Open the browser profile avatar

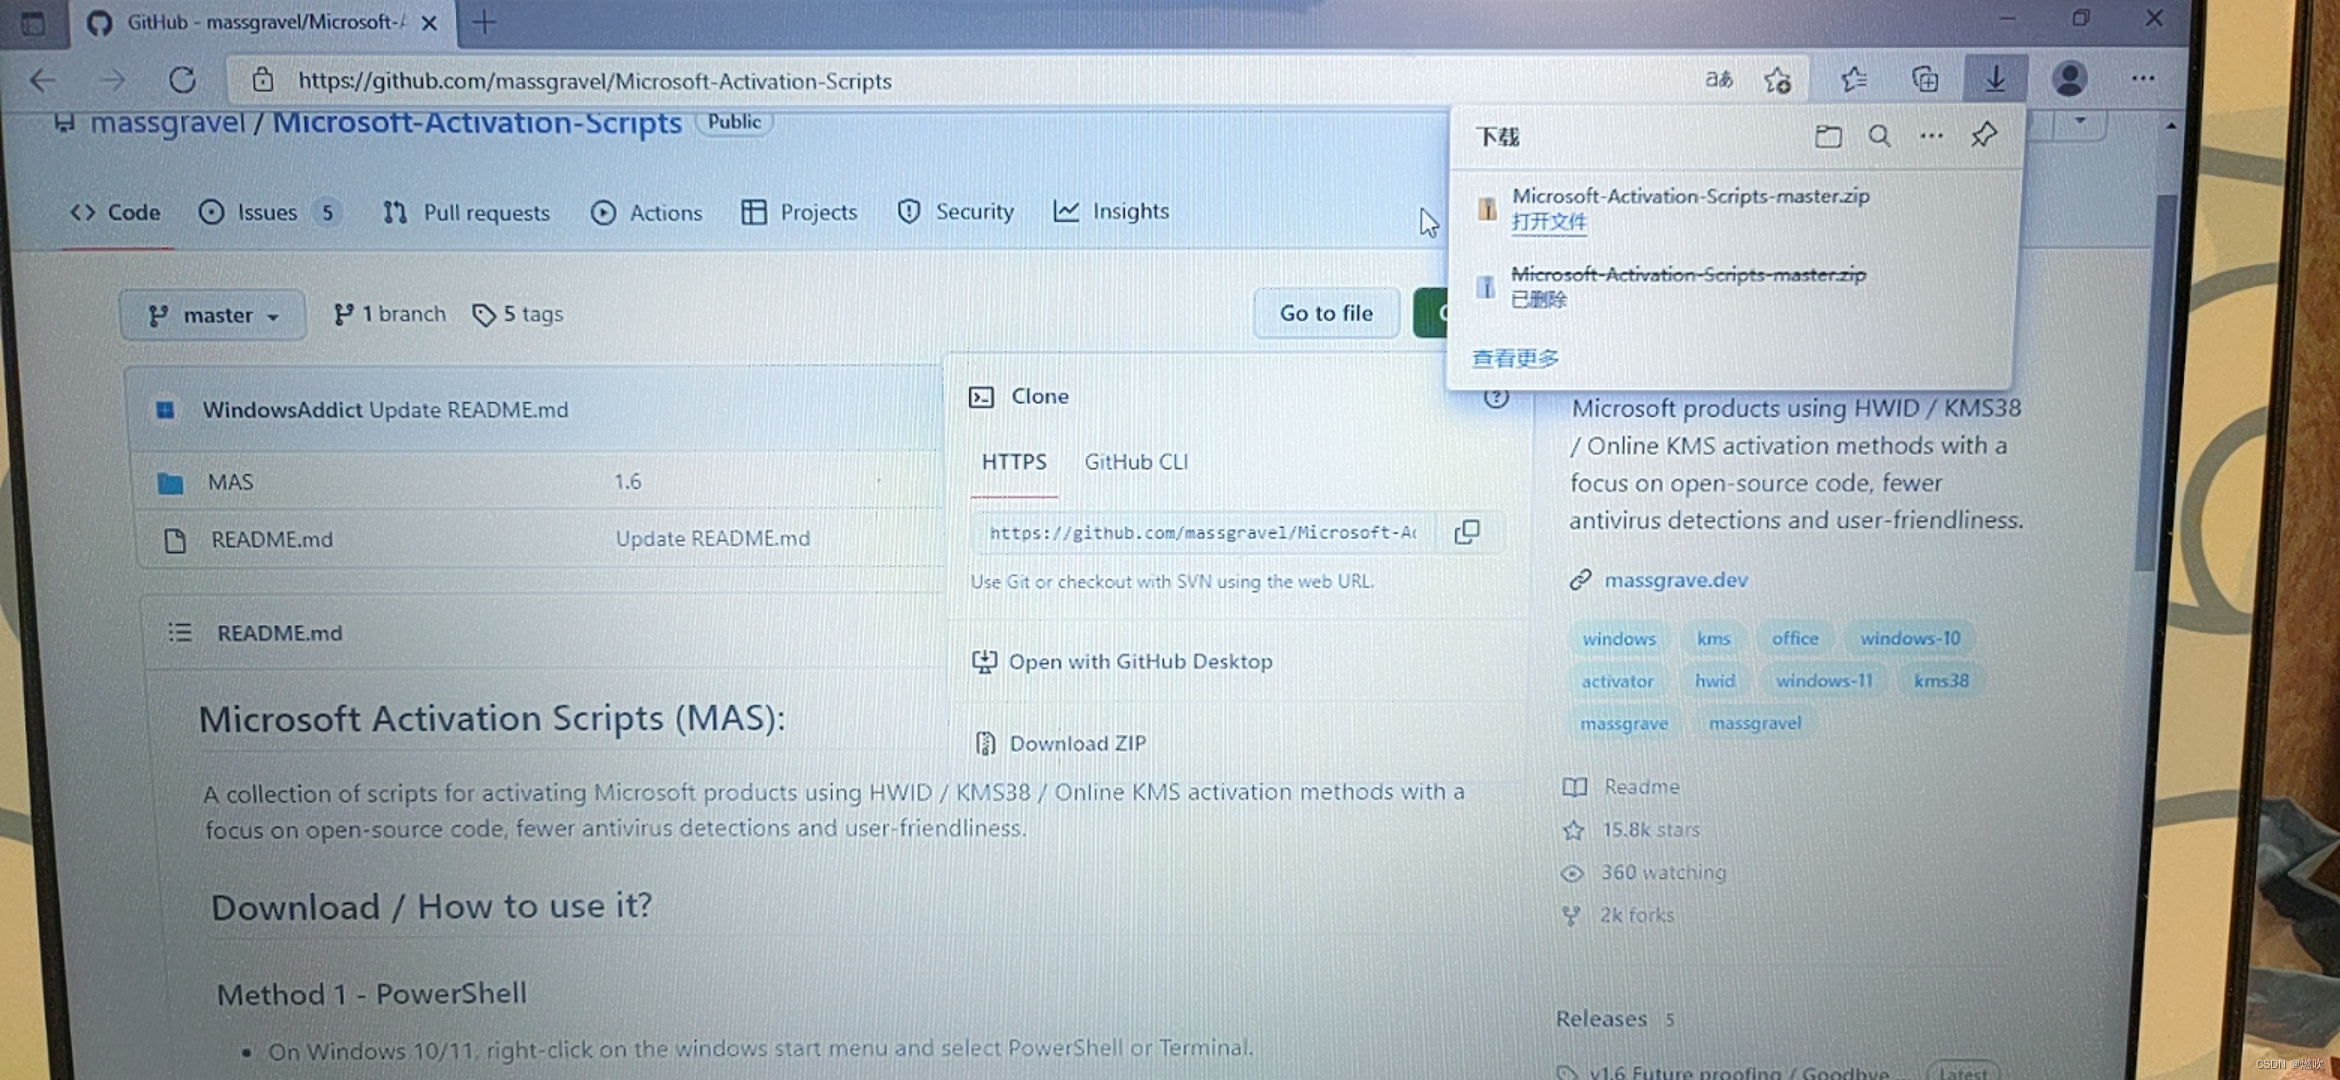2069,79
